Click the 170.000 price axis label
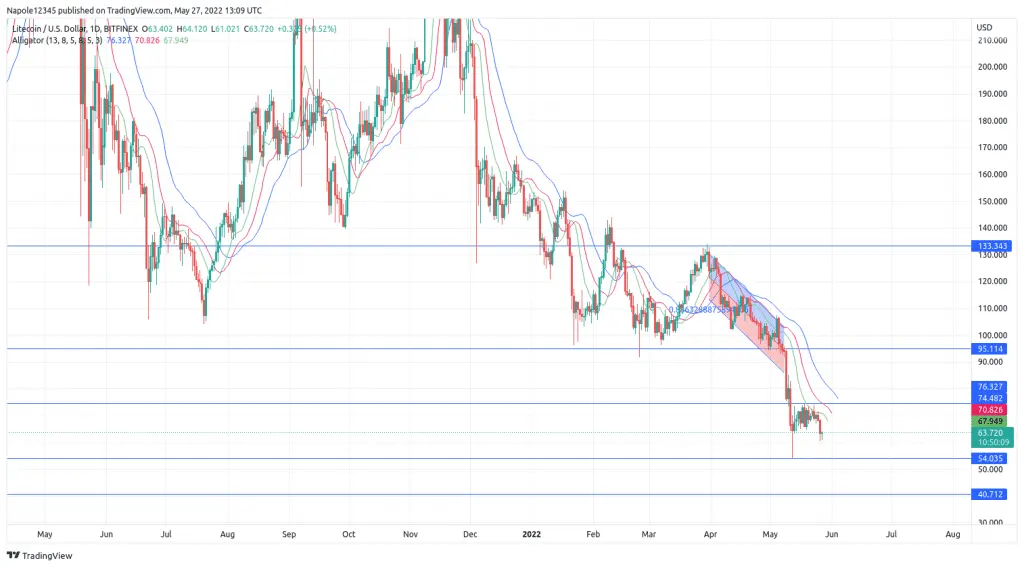This screenshot has width=1024, height=567. (992, 148)
